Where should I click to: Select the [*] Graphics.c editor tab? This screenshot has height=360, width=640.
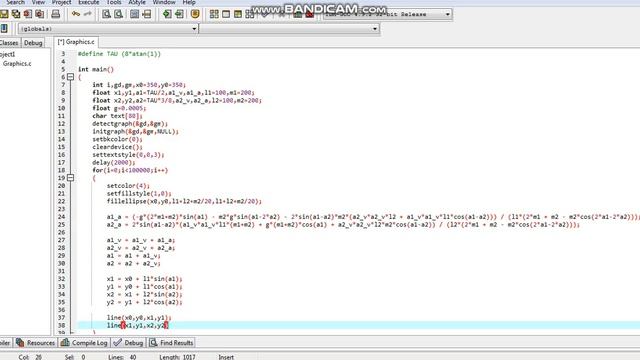pyautogui.click(x=76, y=42)
